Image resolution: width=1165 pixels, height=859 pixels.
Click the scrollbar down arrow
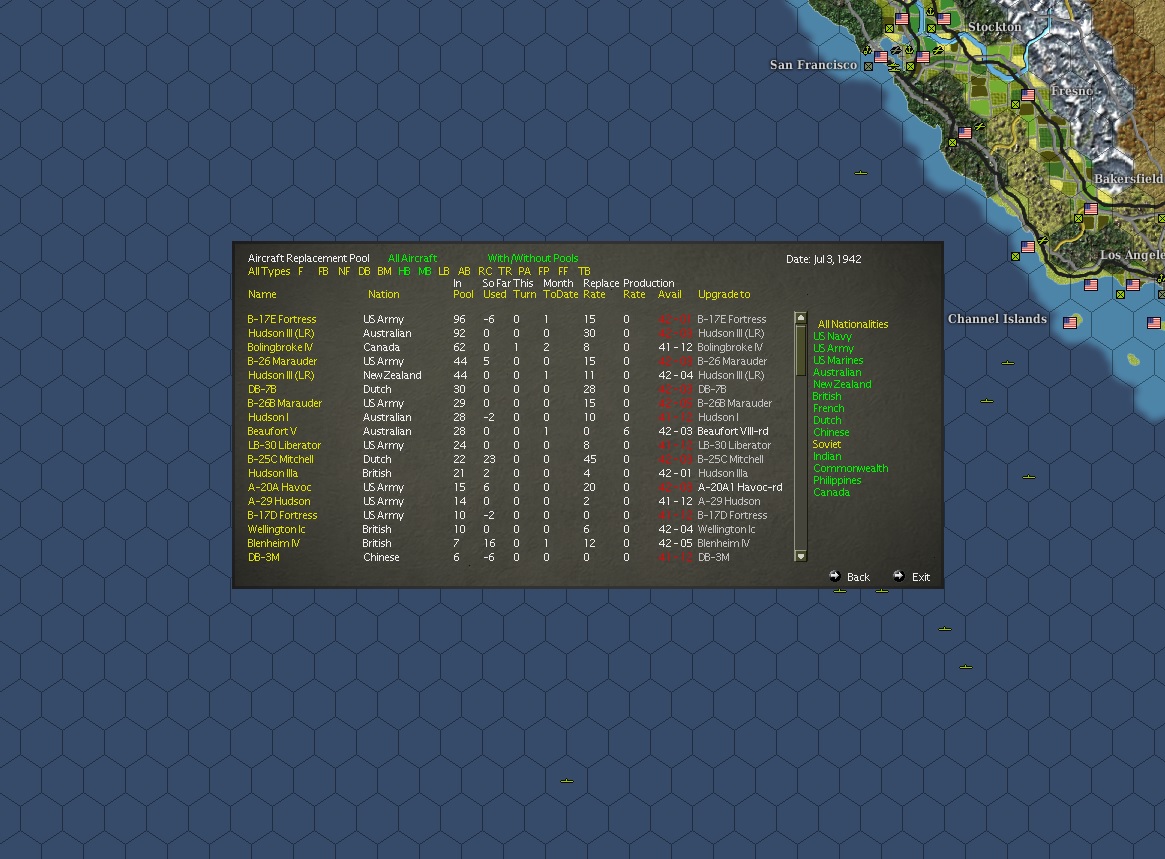tap(800, 556)
